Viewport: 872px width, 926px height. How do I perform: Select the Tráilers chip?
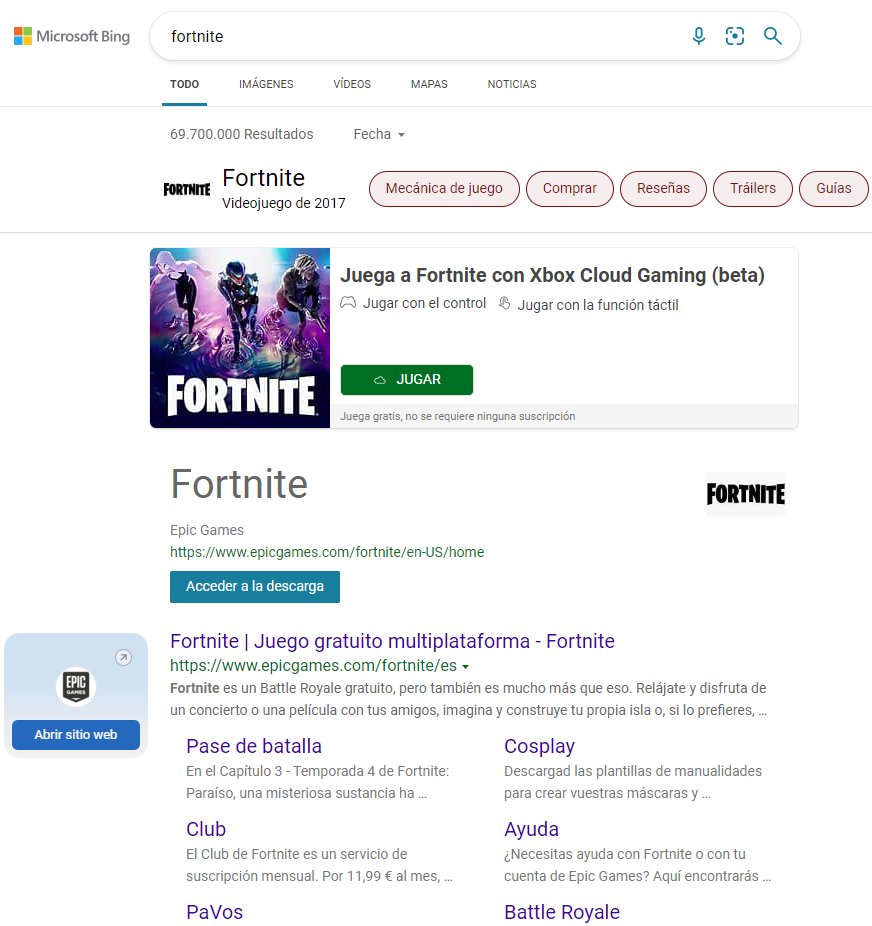pyautogui.click(x=753, y=188)
